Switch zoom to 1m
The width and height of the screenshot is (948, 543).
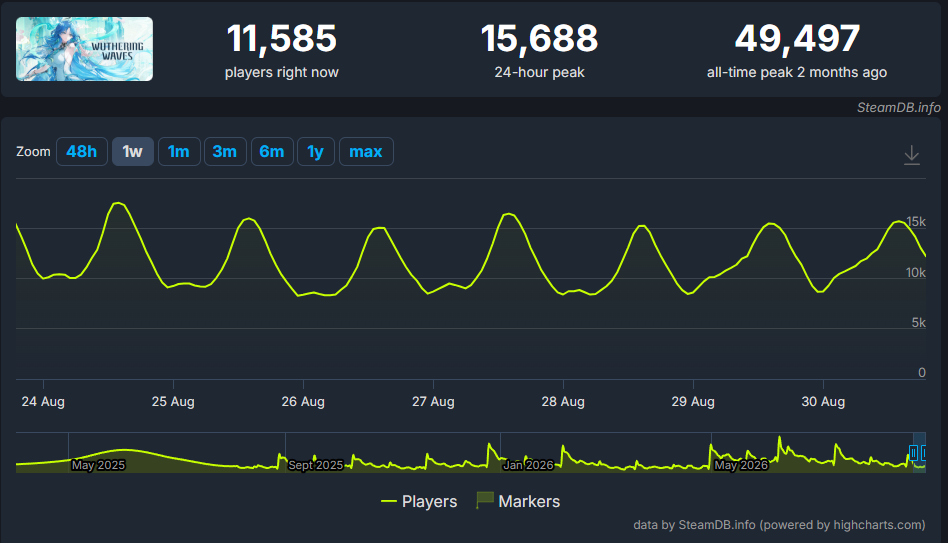[x=178, y=151]
